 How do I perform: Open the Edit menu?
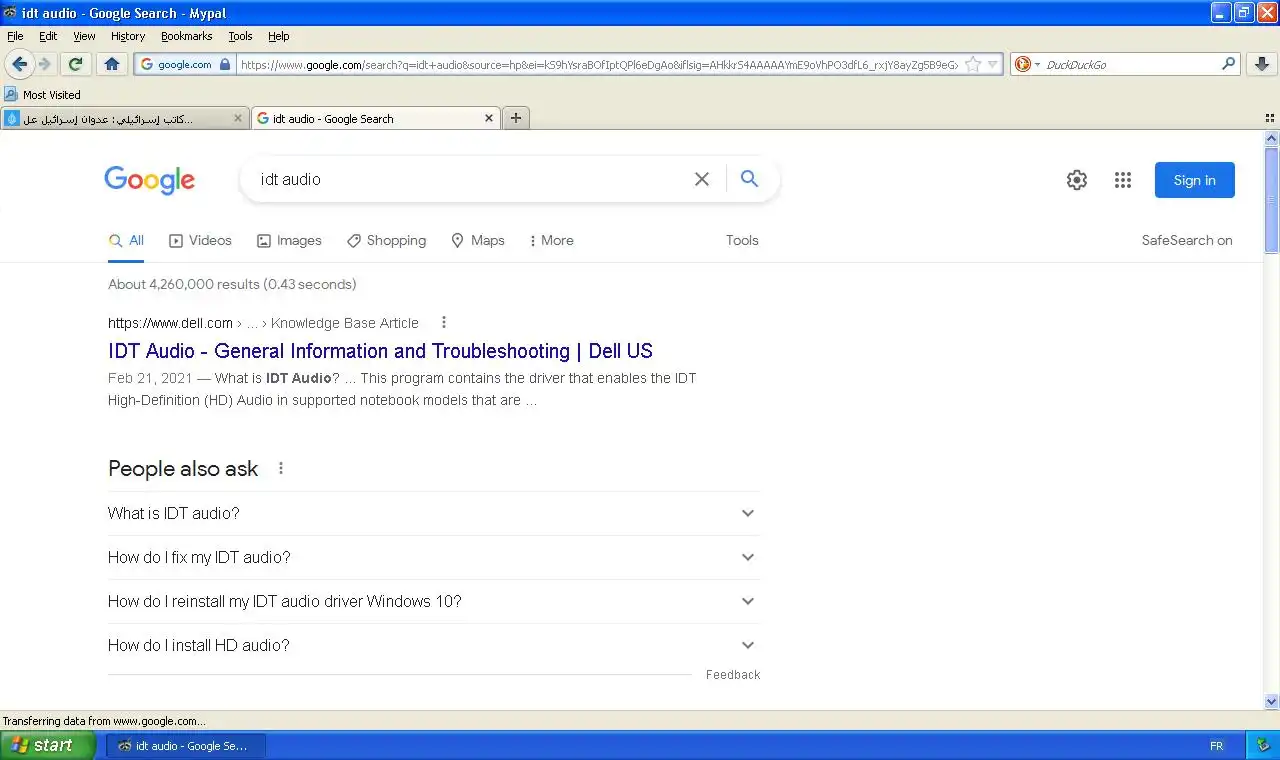48,36
